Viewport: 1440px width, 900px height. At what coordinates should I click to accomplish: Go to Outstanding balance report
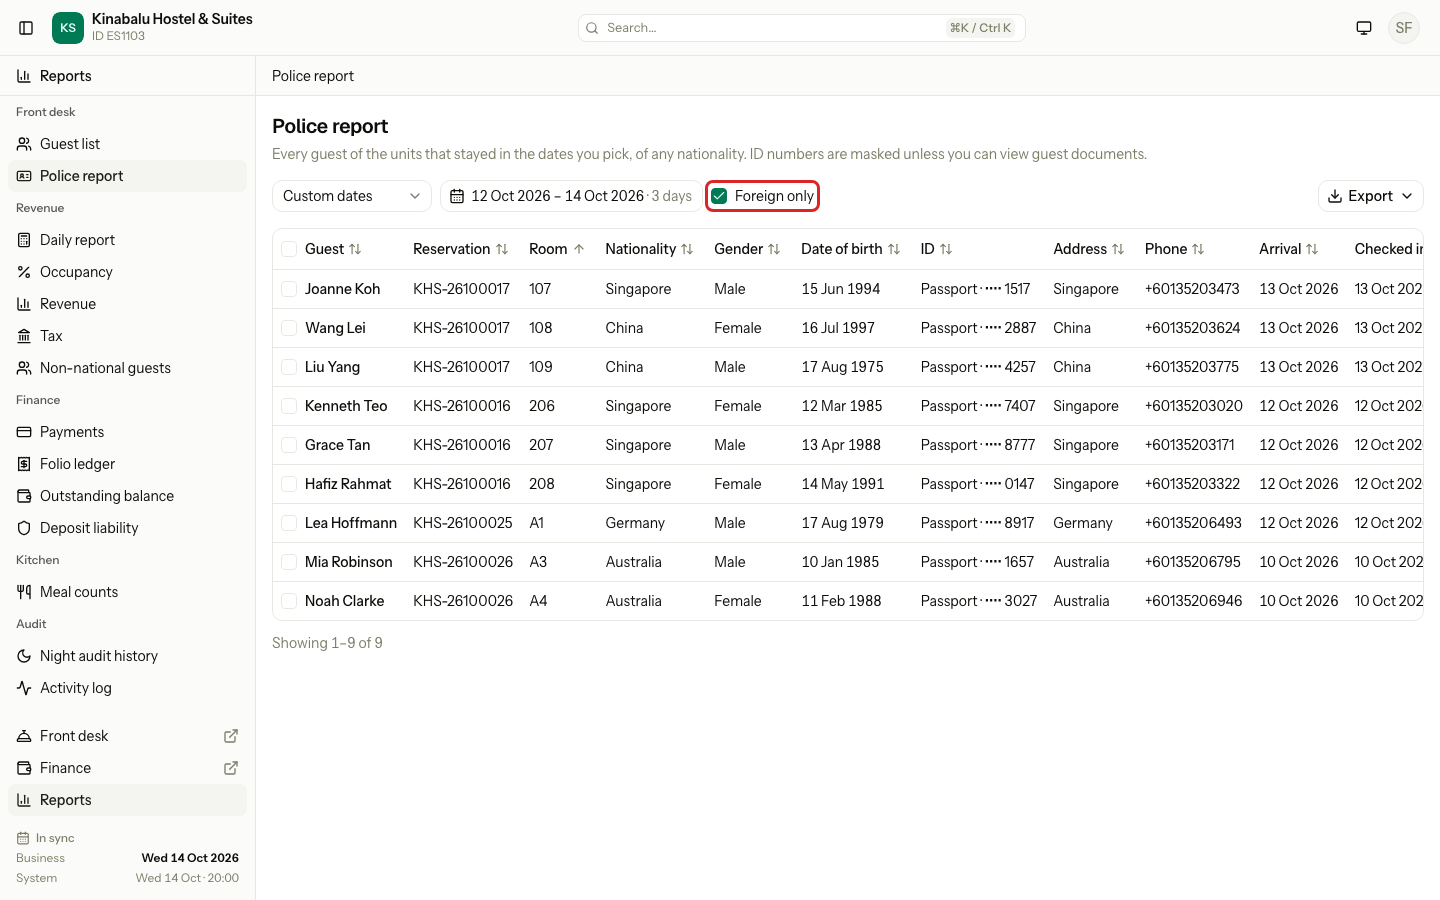(128, 496)
